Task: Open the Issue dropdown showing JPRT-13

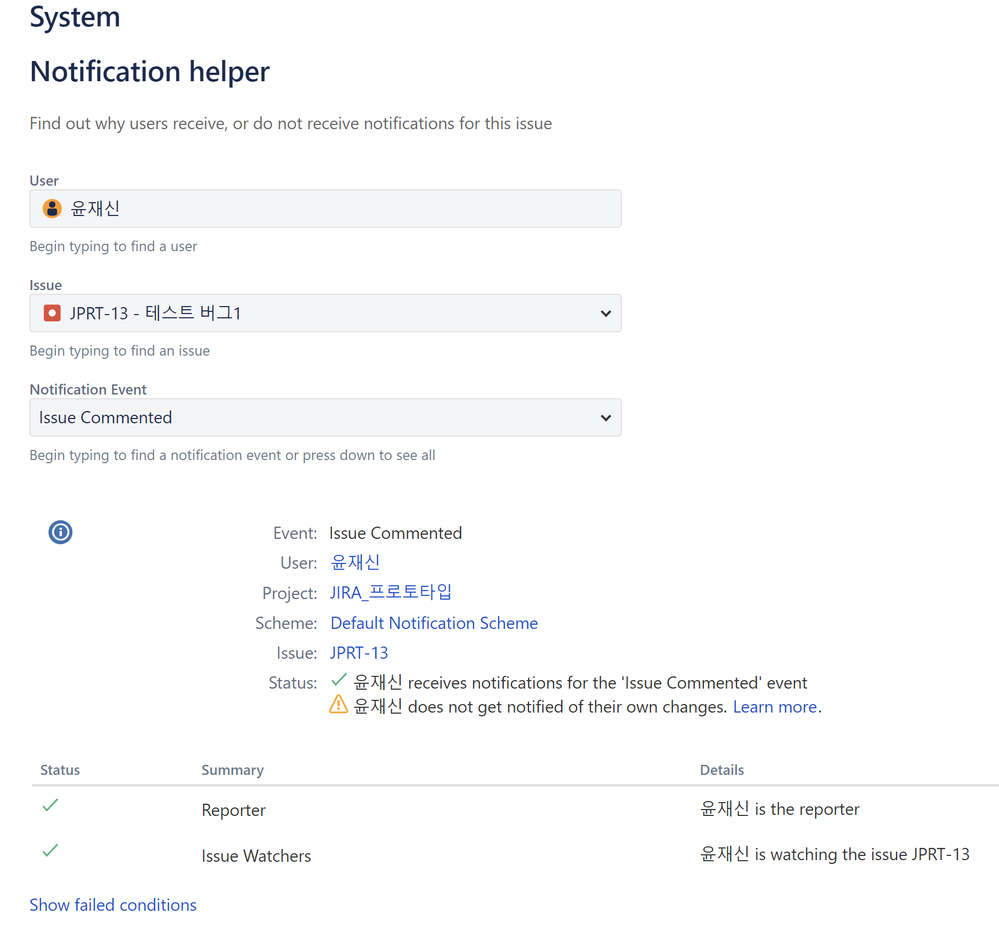Action: [x=325, y=313]
